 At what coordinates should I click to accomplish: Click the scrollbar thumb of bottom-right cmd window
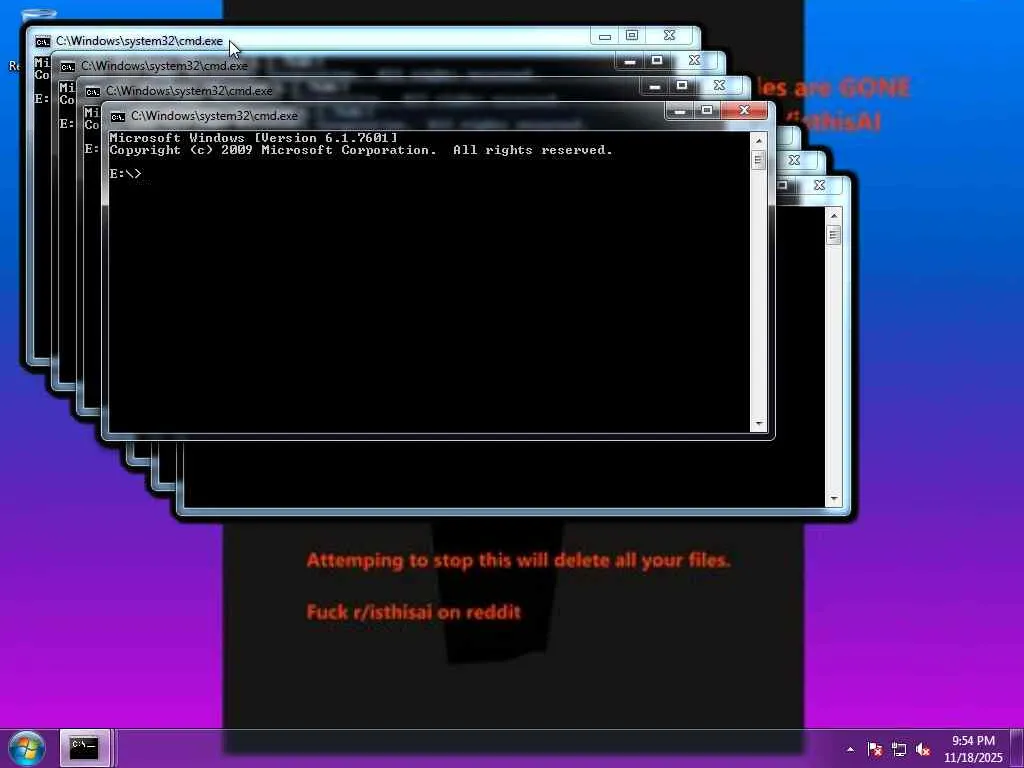833,235
